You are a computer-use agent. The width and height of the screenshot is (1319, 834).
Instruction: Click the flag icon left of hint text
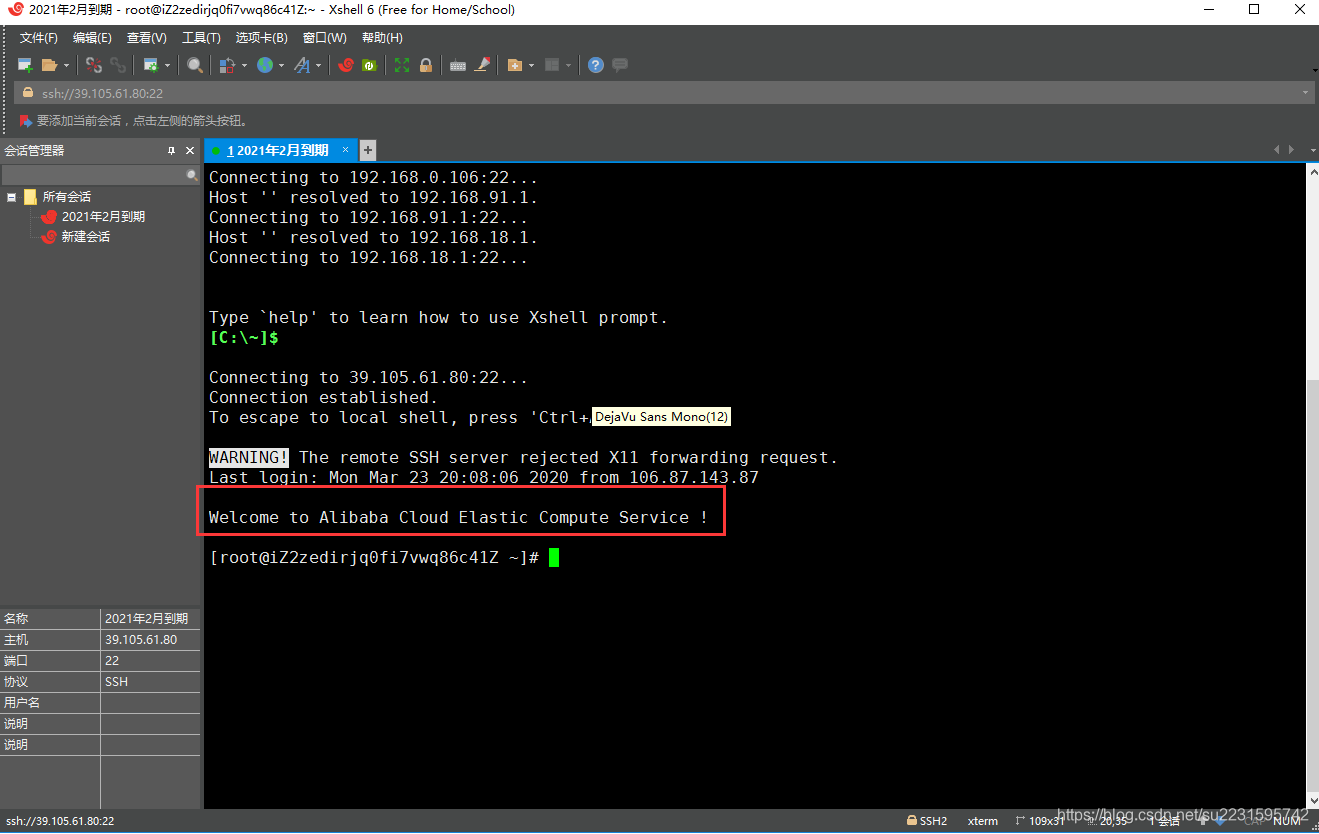(x=26, y=121)
